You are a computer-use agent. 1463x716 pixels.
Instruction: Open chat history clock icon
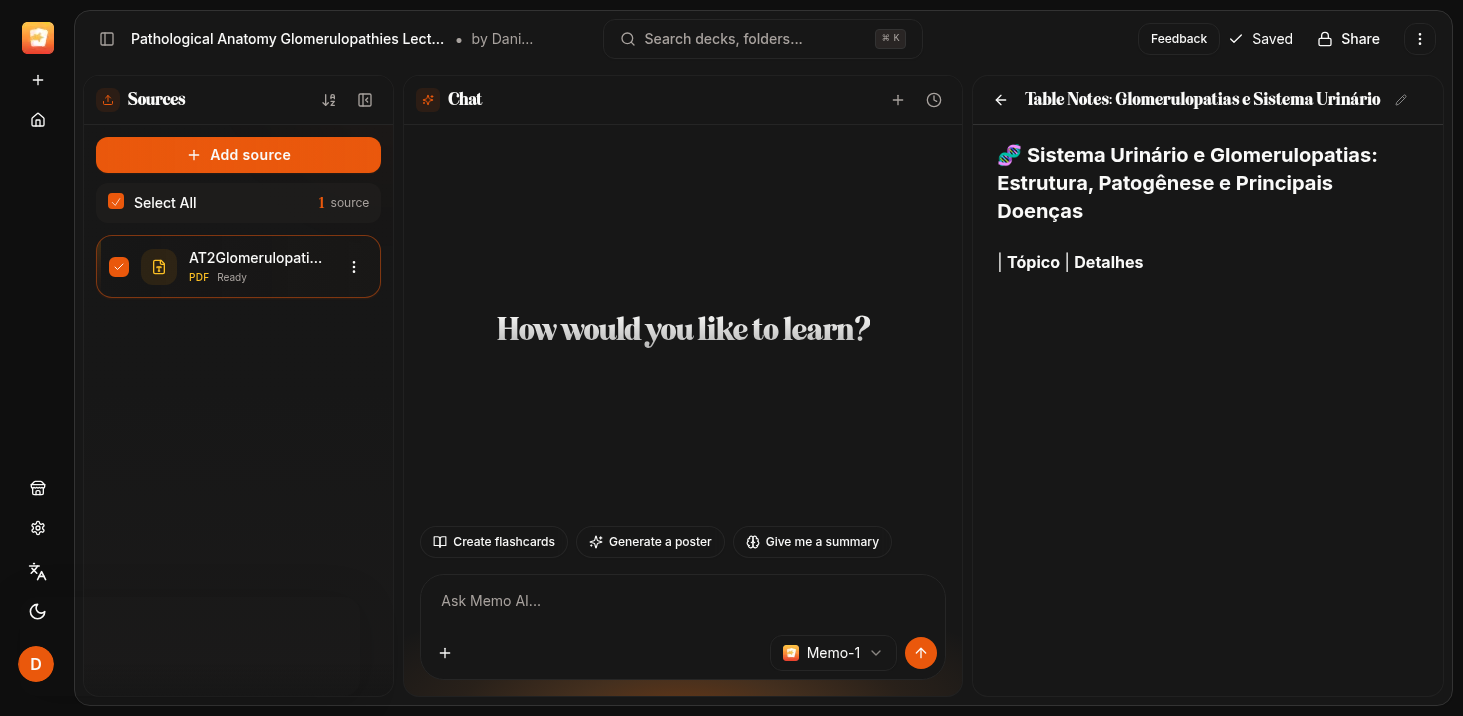(934, 100)
